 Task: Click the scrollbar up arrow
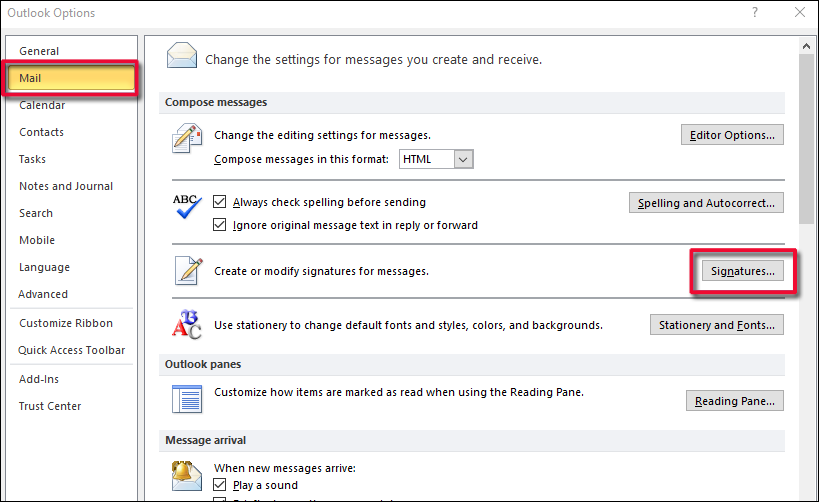(806, 46)
